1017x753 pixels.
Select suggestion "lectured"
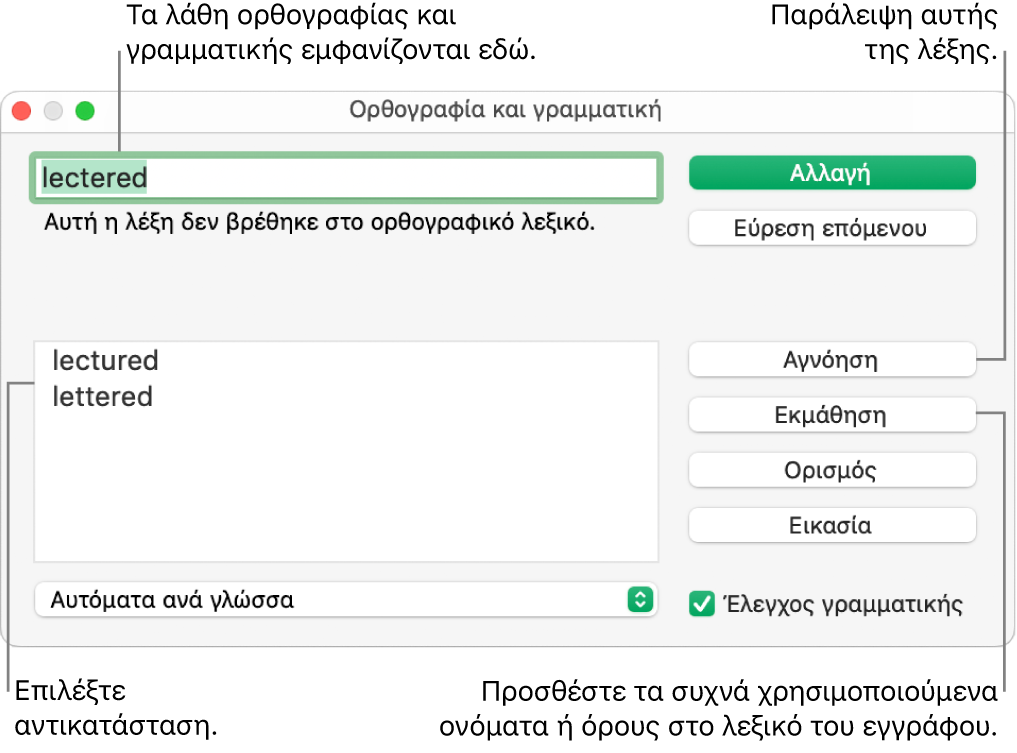coord(105,361)
